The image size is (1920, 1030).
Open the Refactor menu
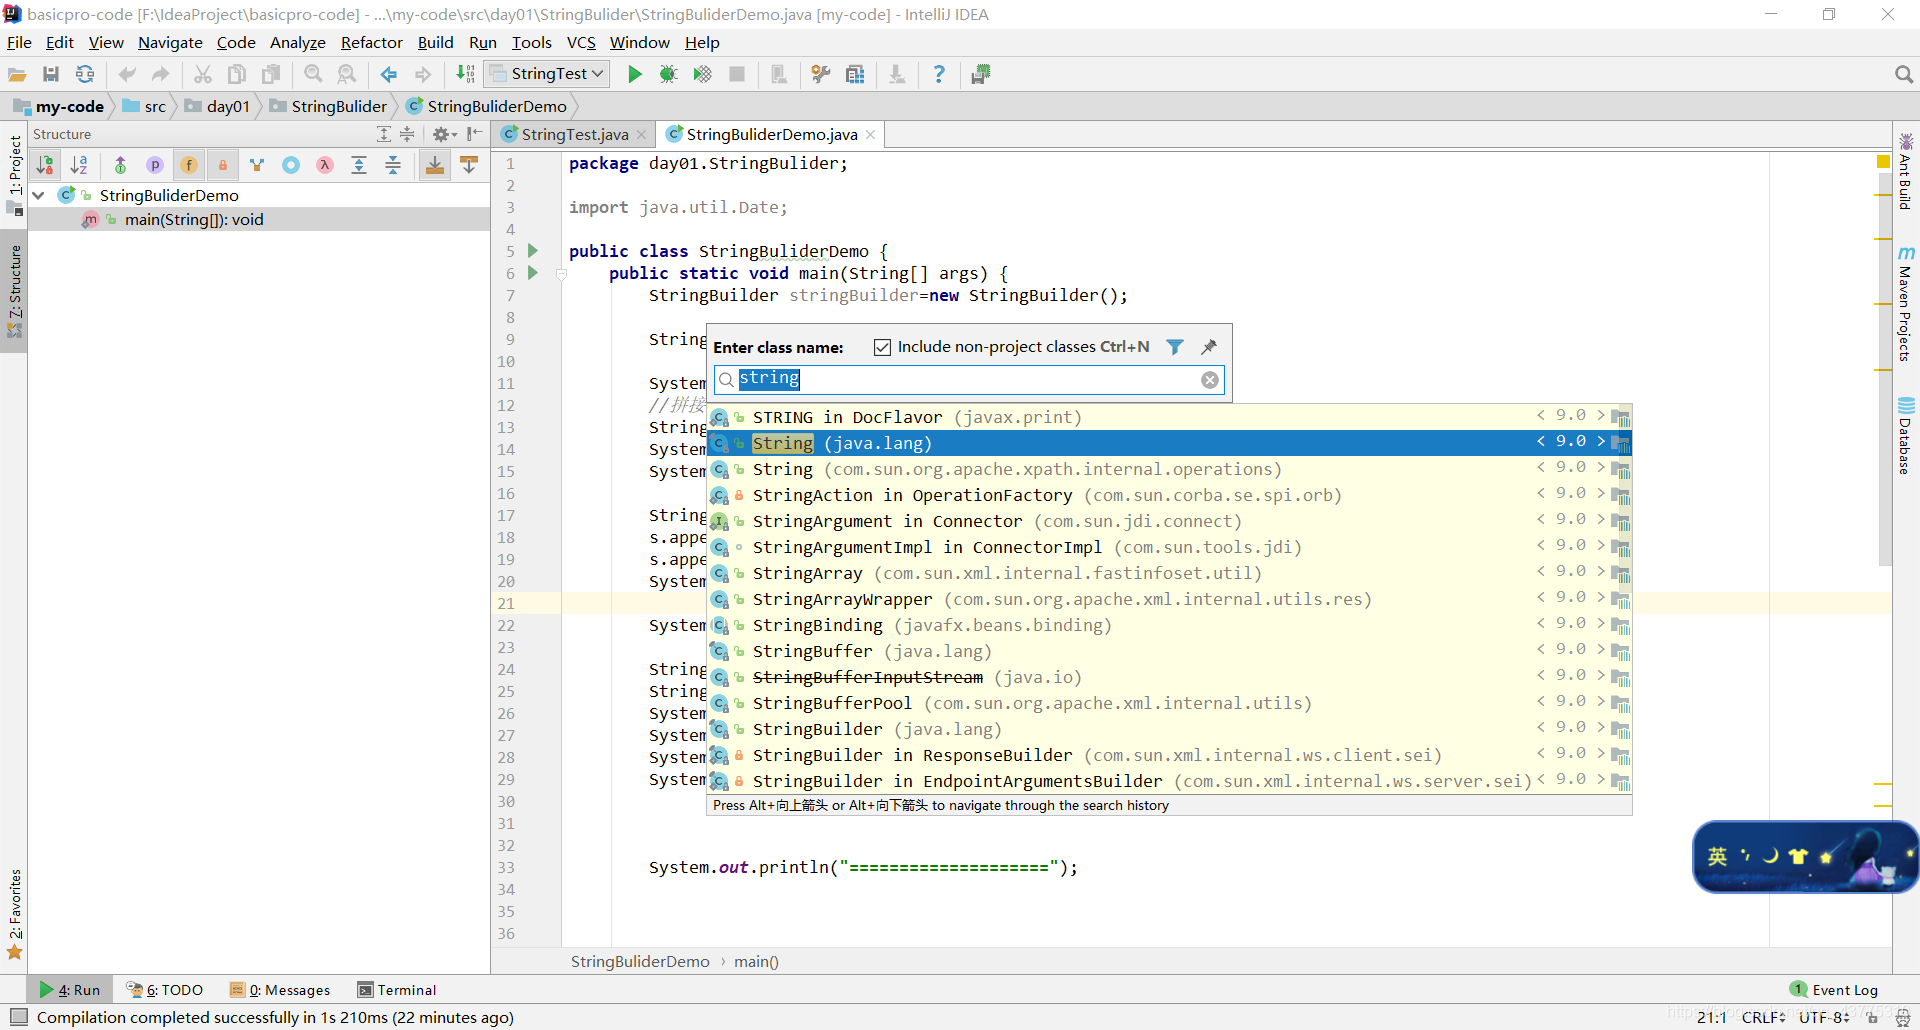click(371, 42)
